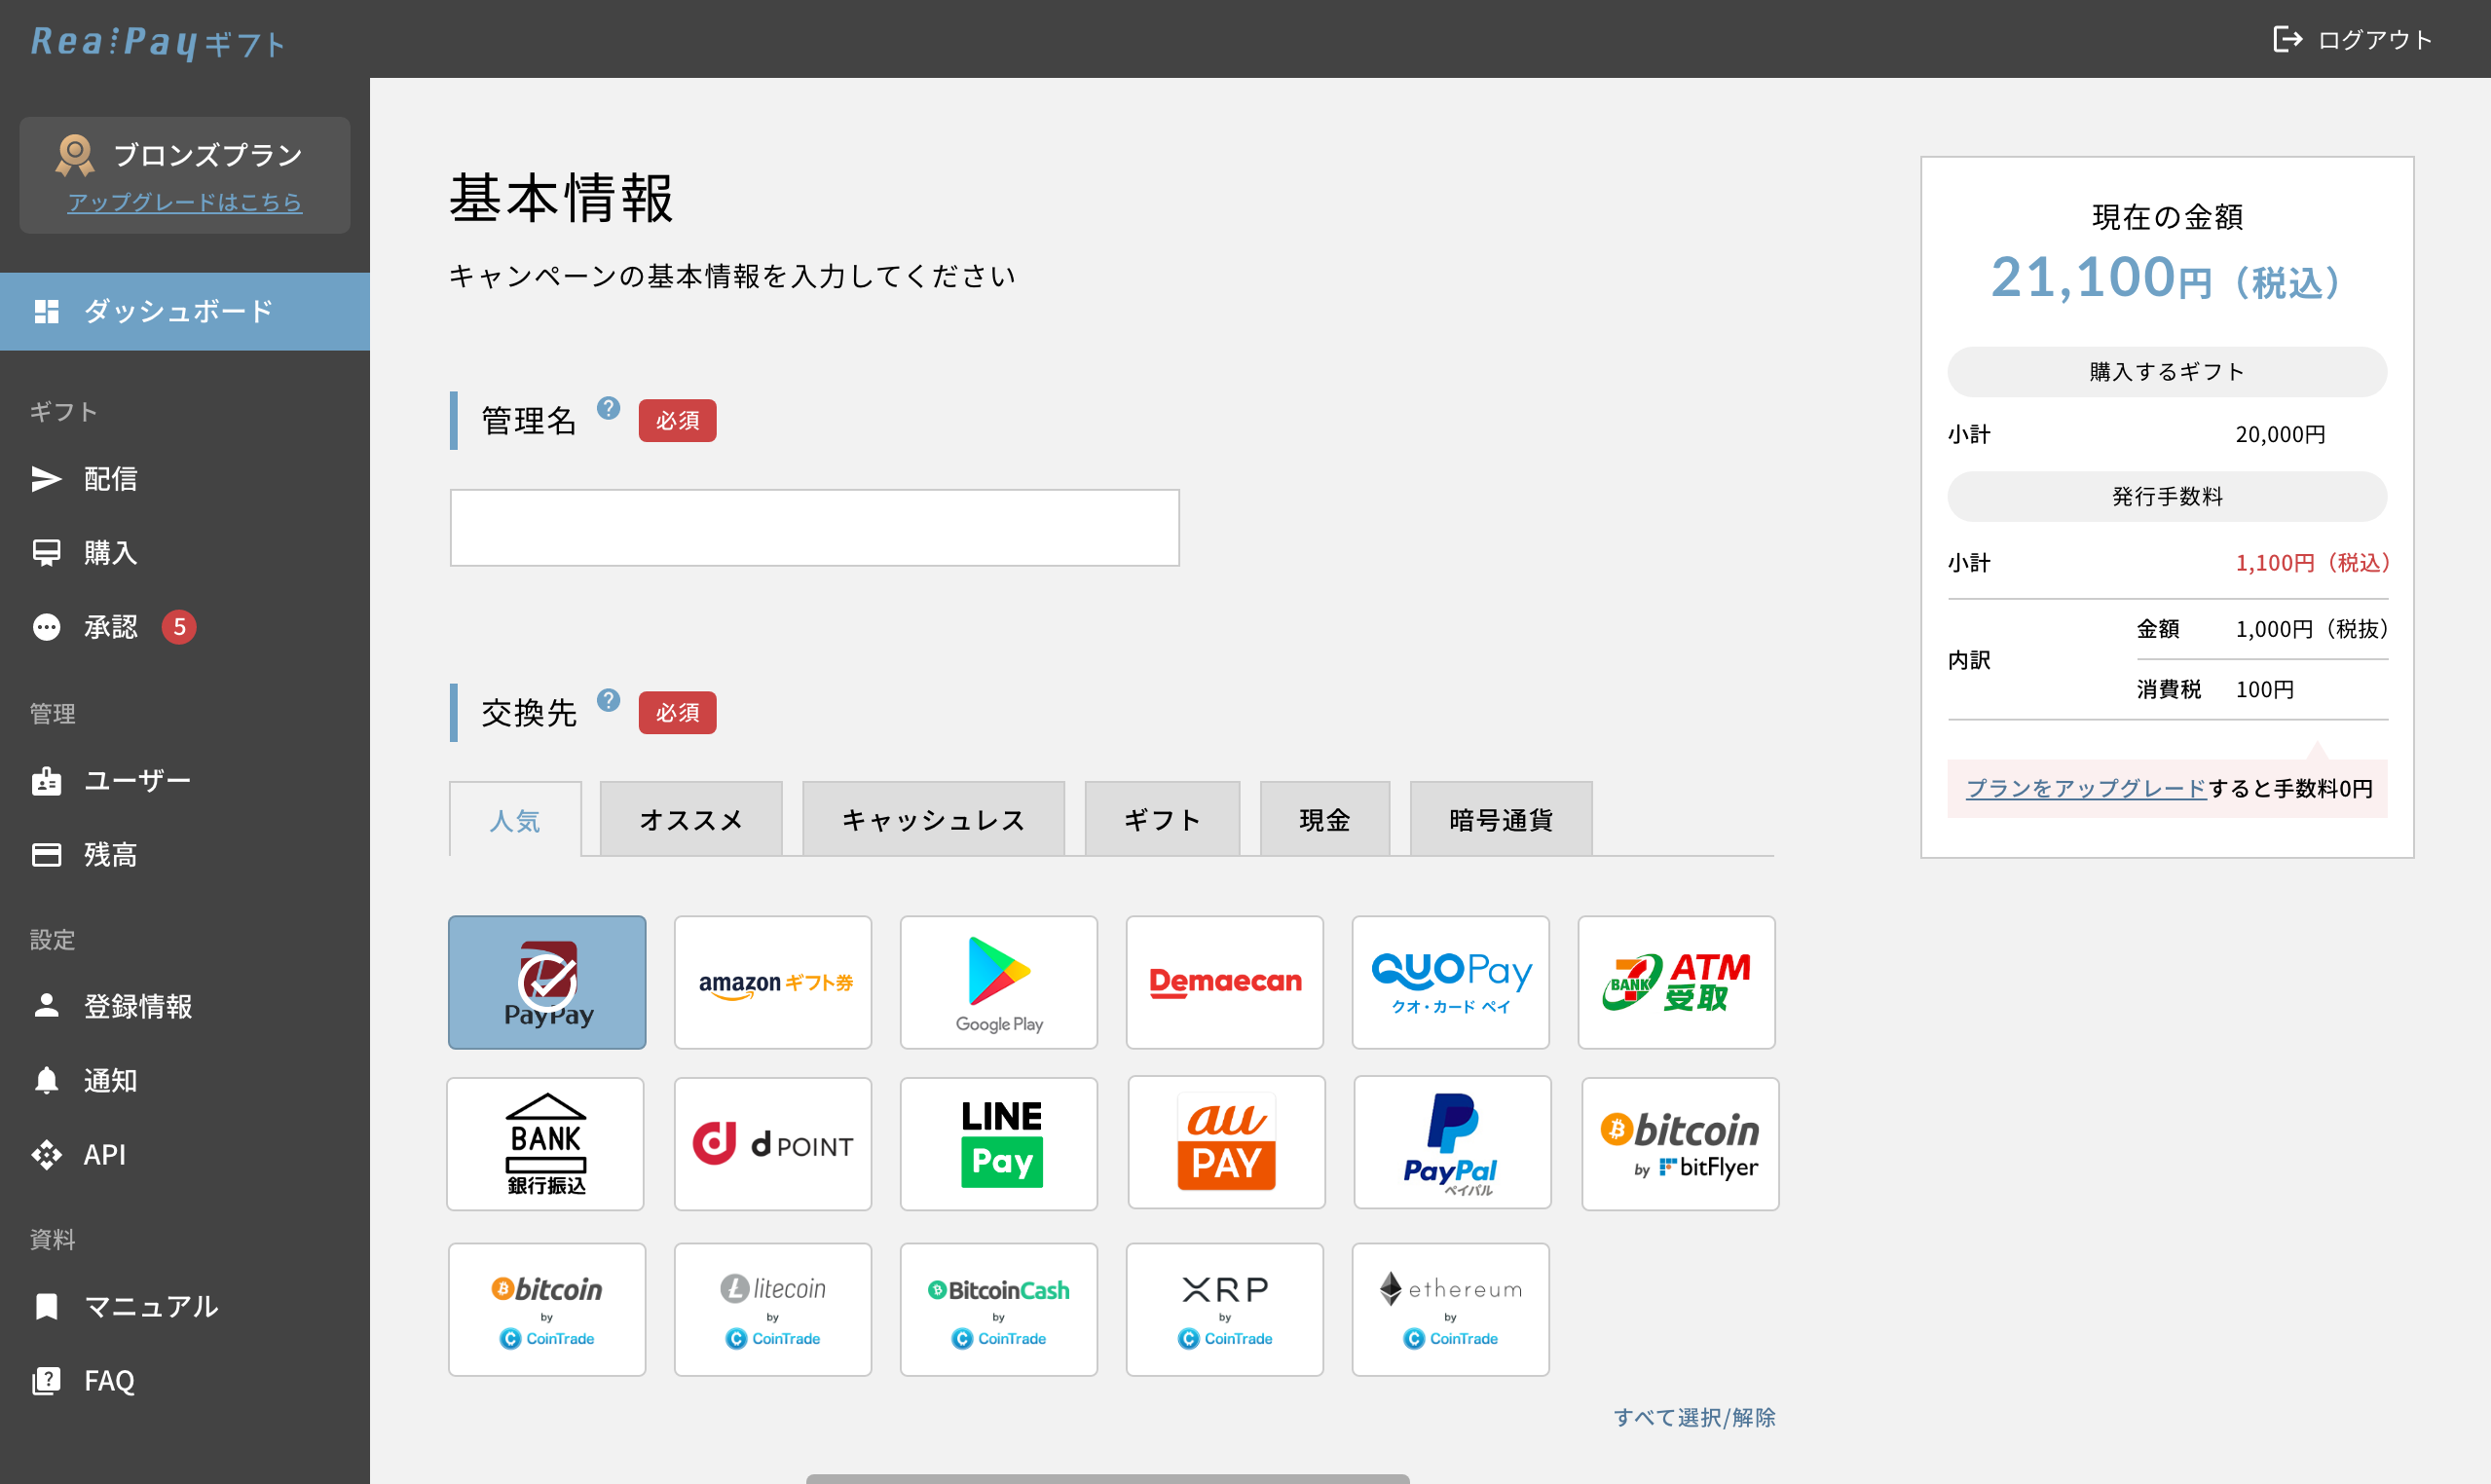Click the 承認 speech bubble icon

(47, 627)
